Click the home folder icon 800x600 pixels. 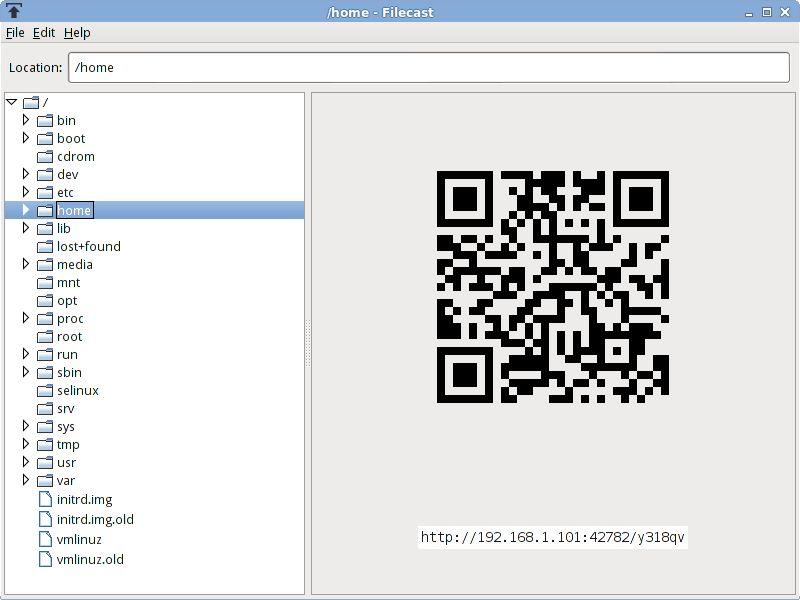[x=45, y=210]
